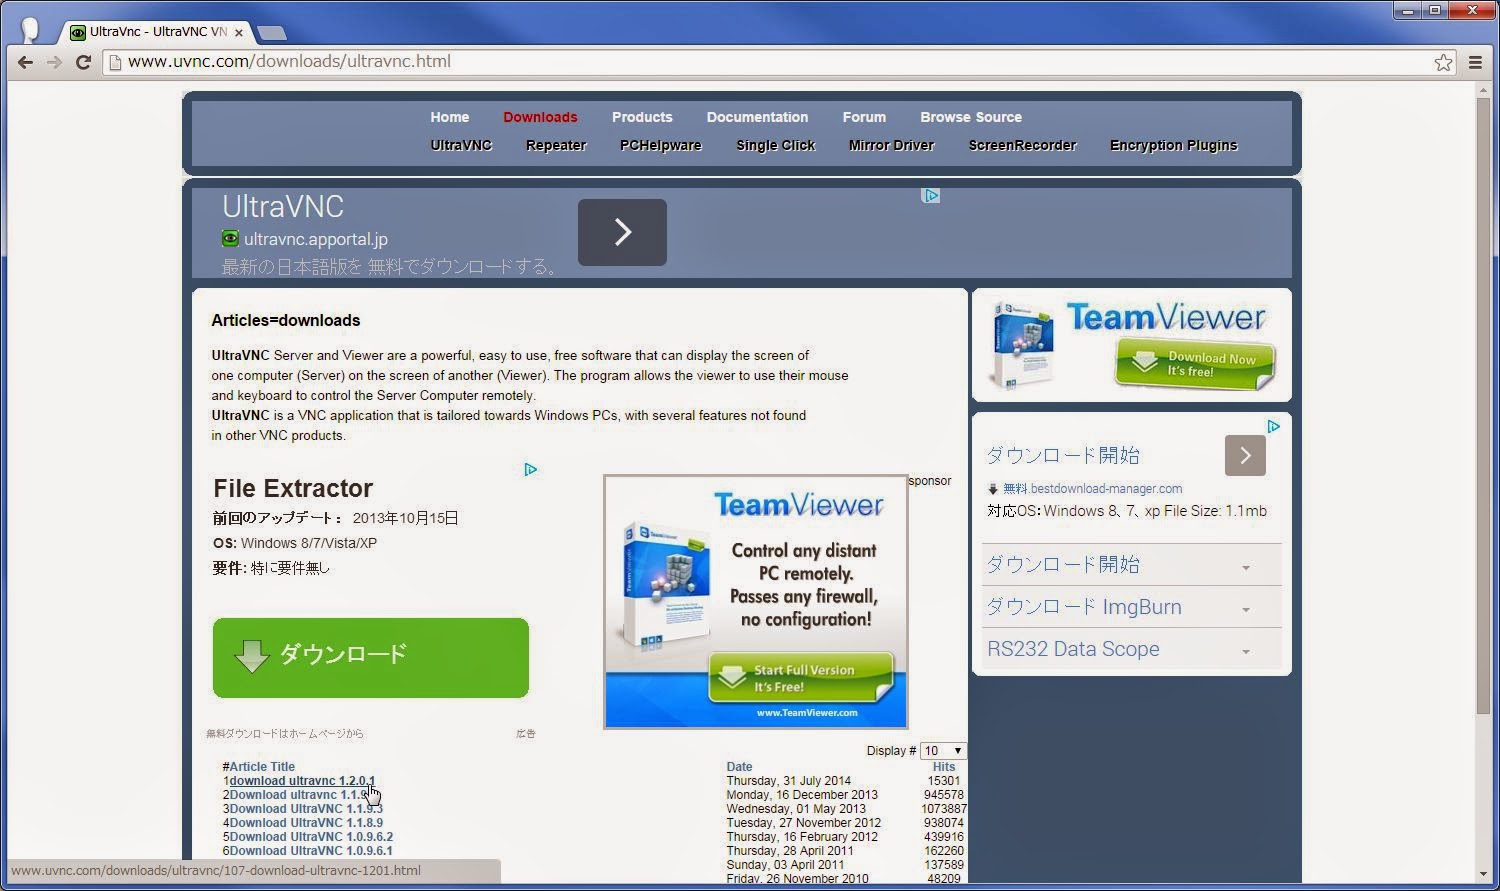
Task: Select the Single Click submenu item
Action: (x=776, y=145)
